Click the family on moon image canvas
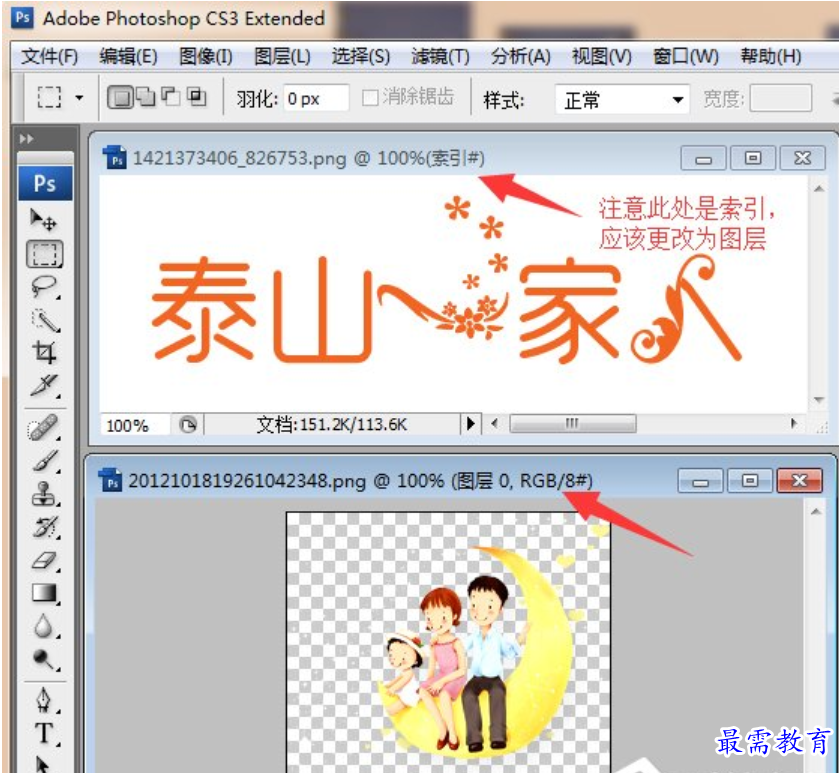839x773 pixels. point(448,642)
